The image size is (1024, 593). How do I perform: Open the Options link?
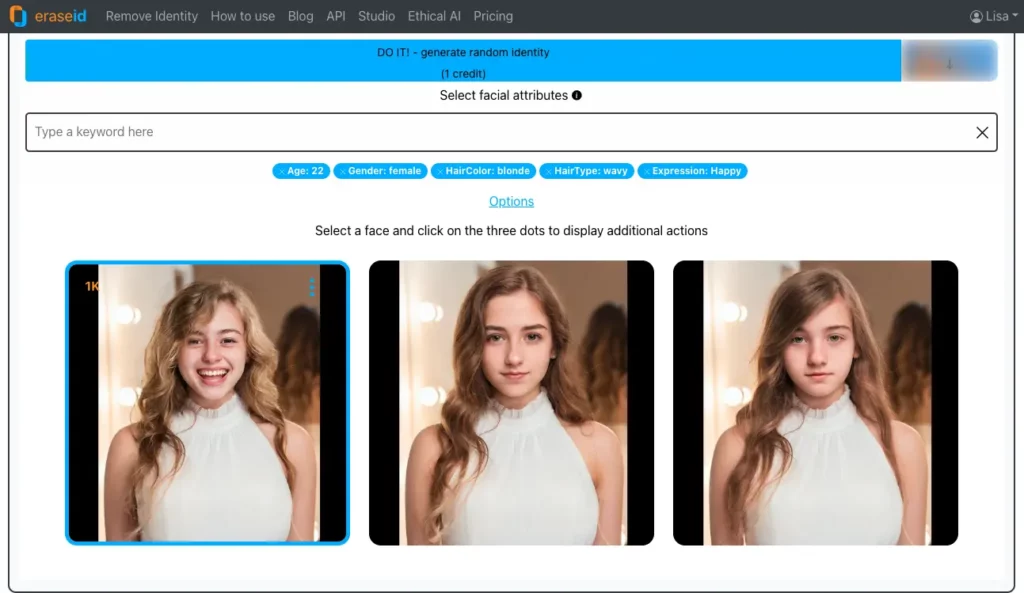(511, 201)
